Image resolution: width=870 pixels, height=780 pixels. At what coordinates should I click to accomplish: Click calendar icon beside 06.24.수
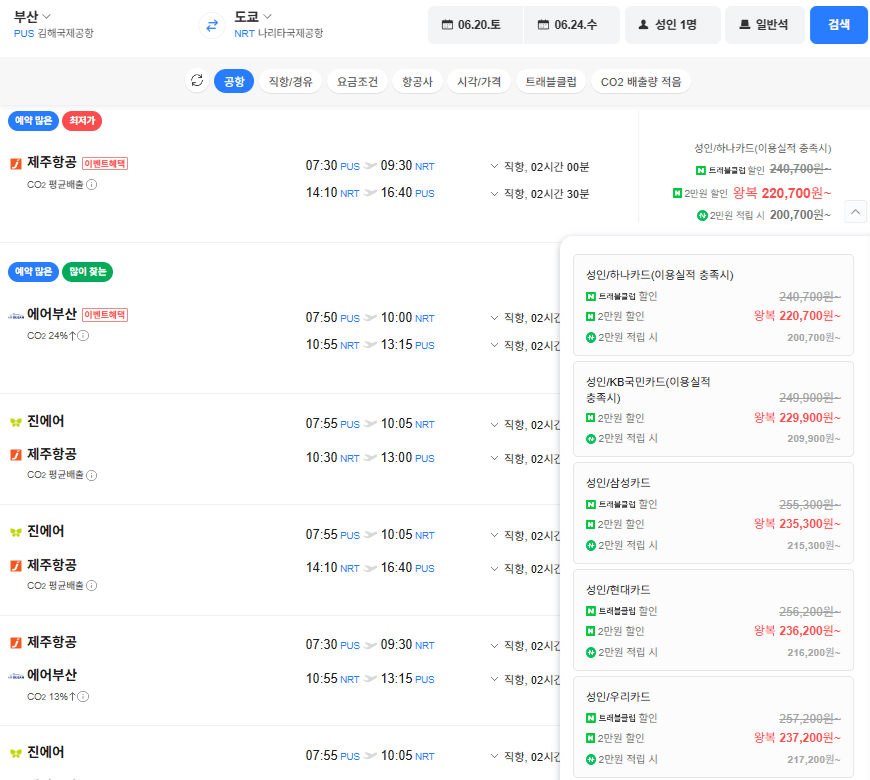coord(543,24)
